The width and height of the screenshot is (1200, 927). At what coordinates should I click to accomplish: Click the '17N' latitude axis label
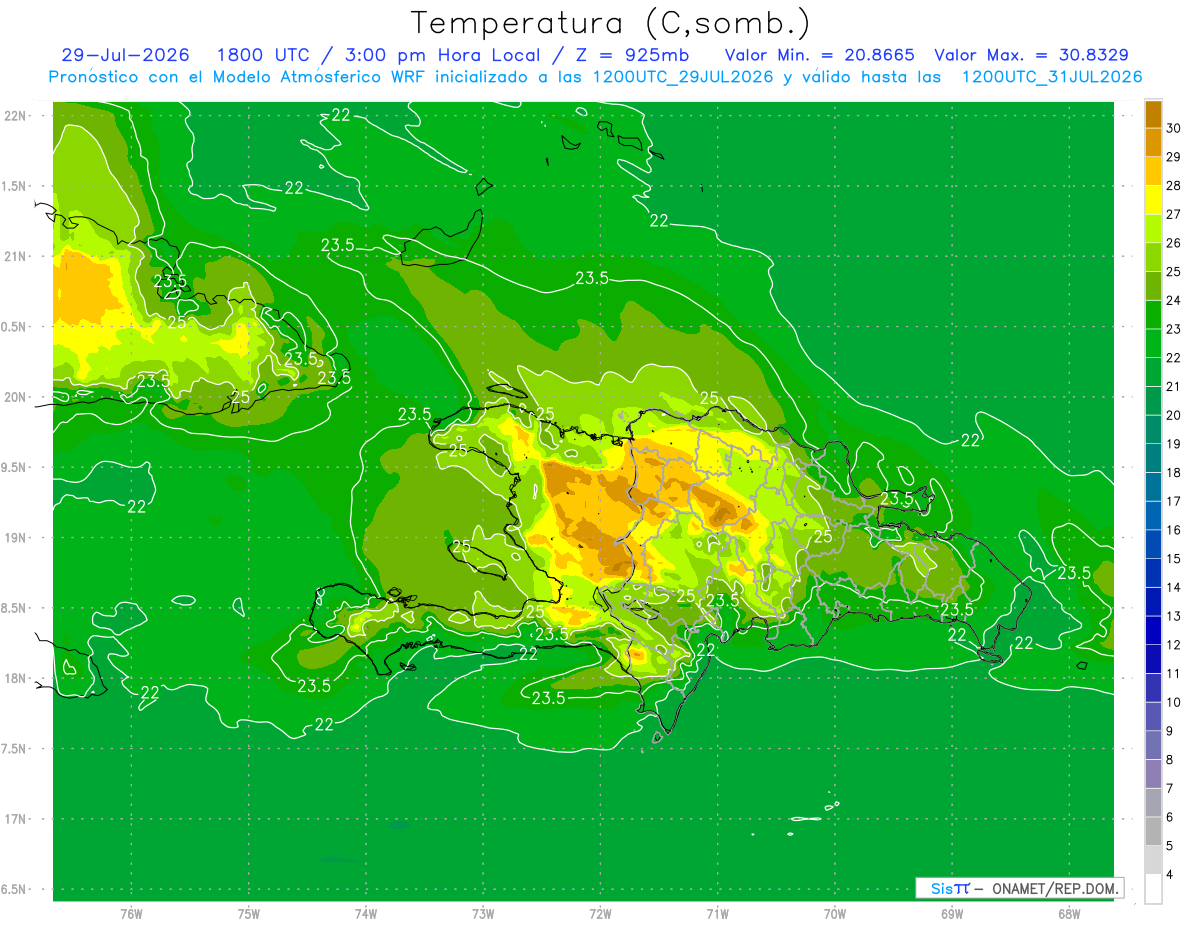coord(15,819)
